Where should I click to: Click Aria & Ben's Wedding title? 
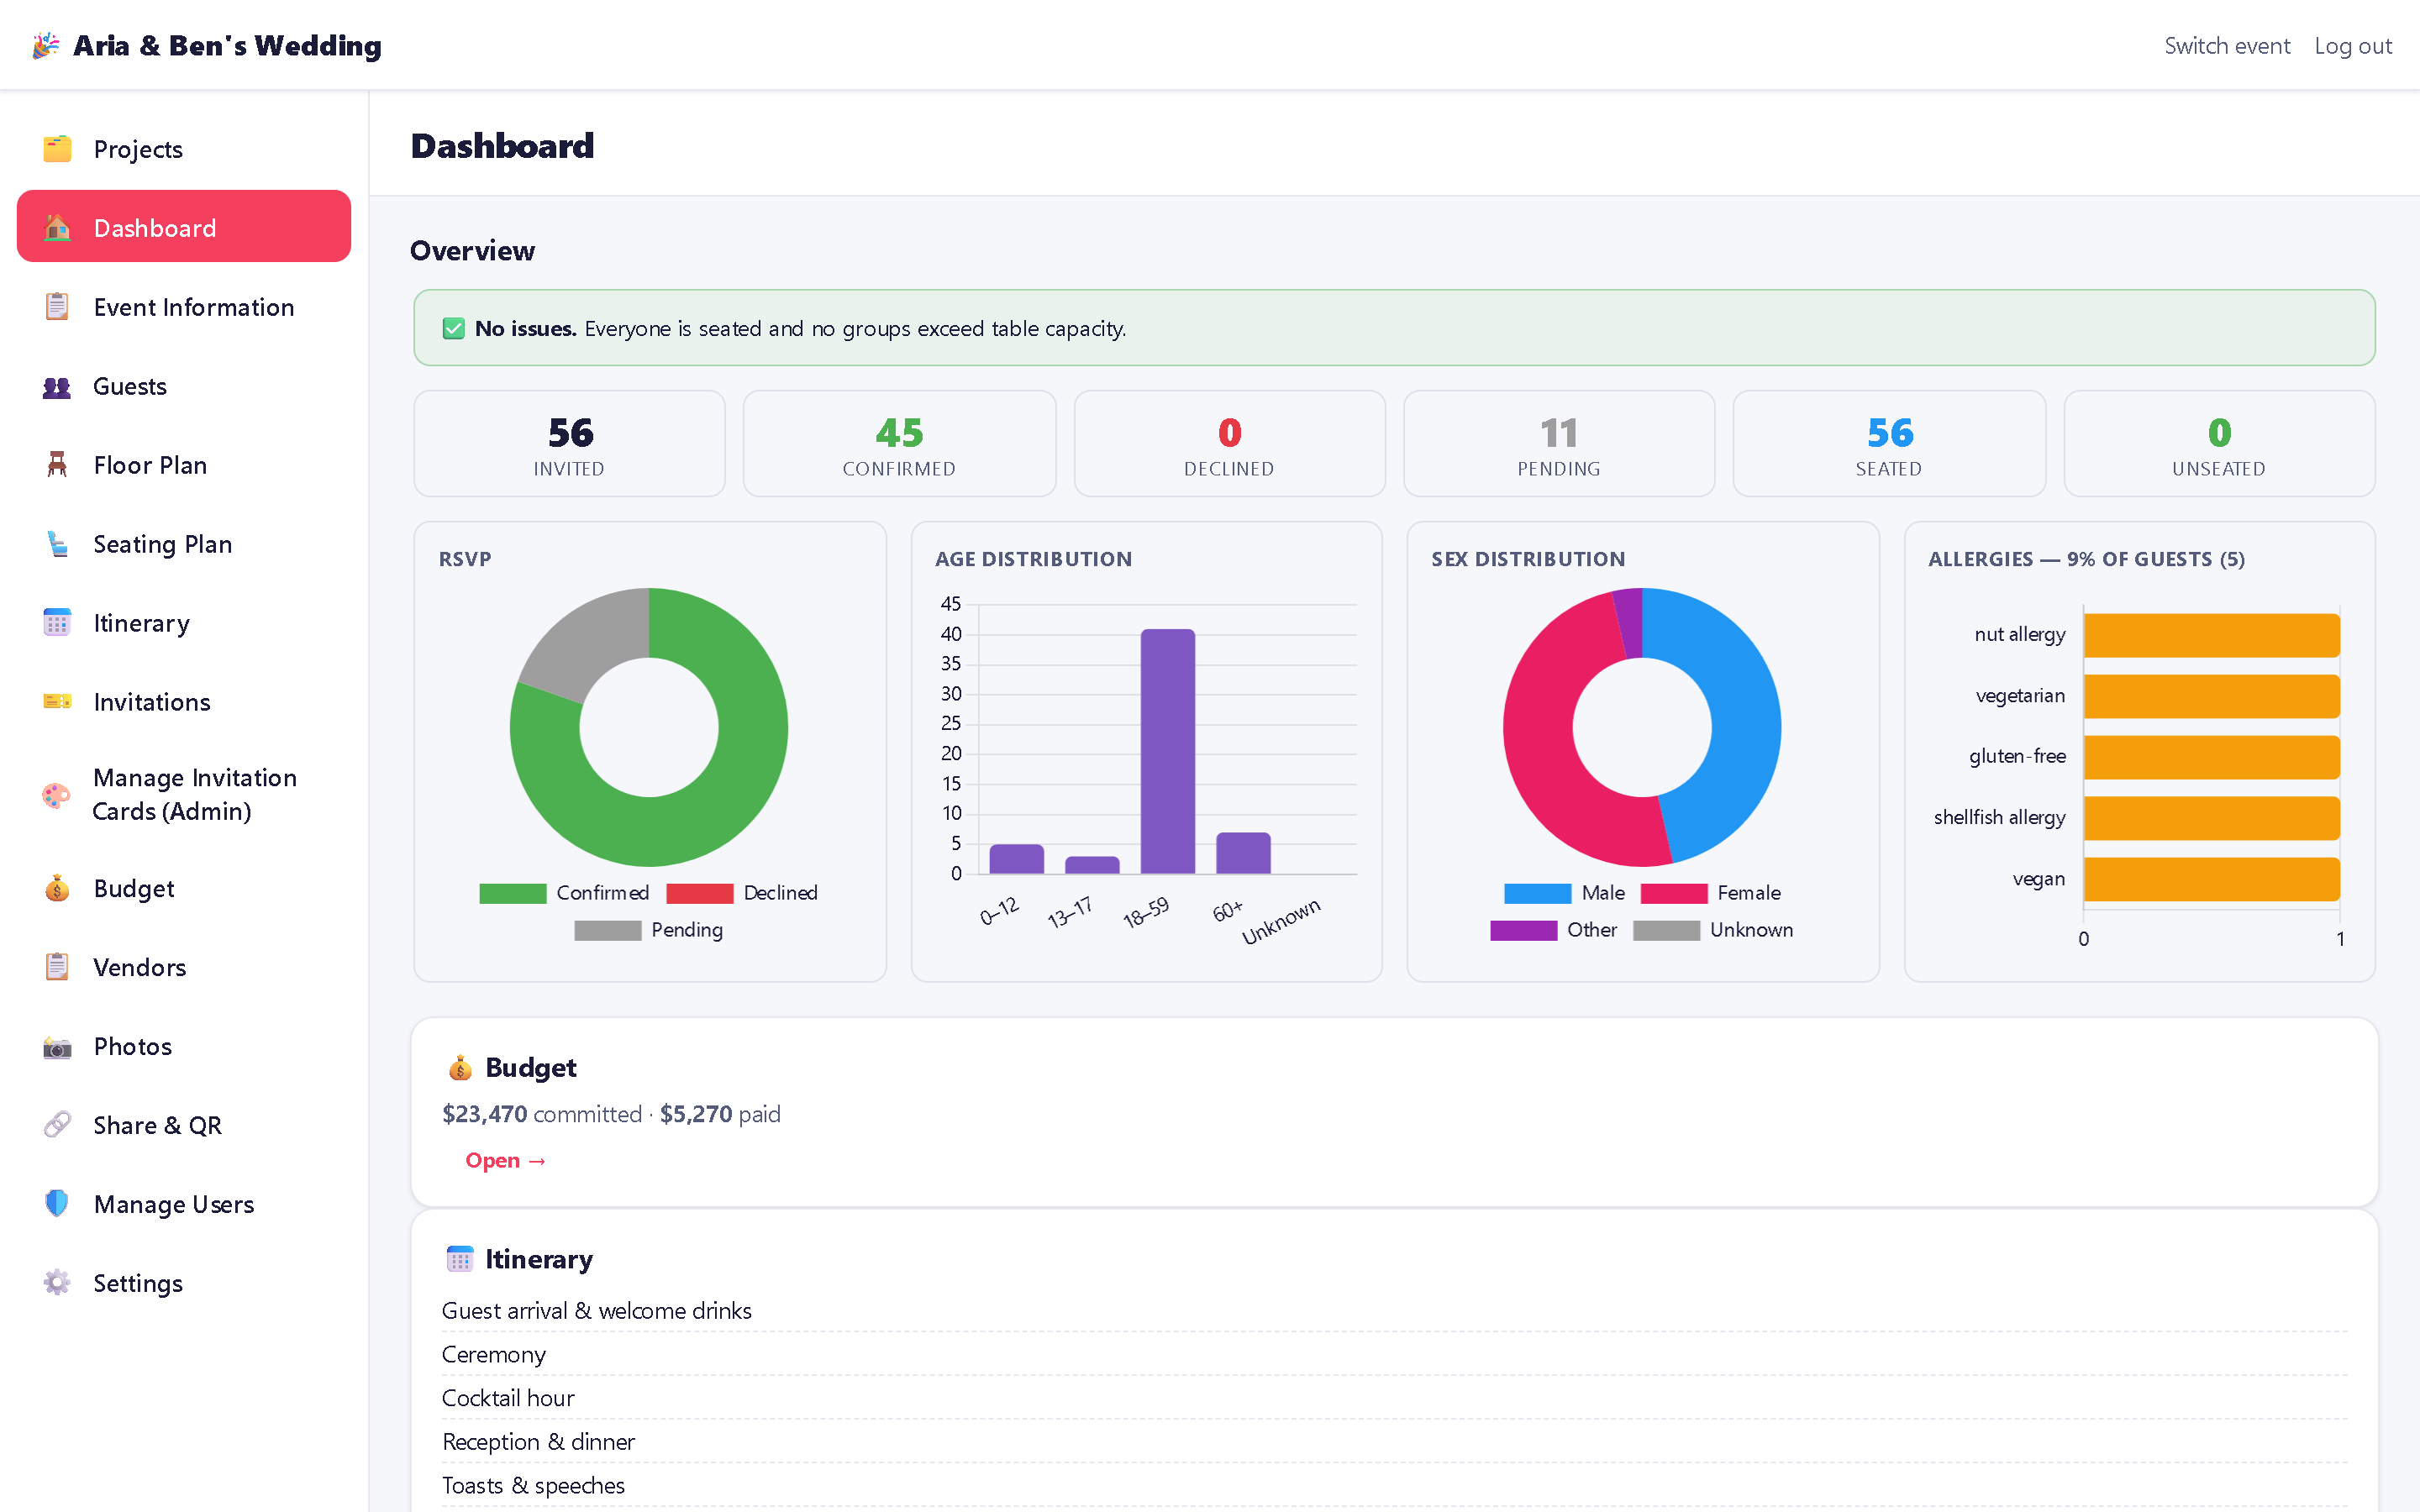[x=227, y=46]
